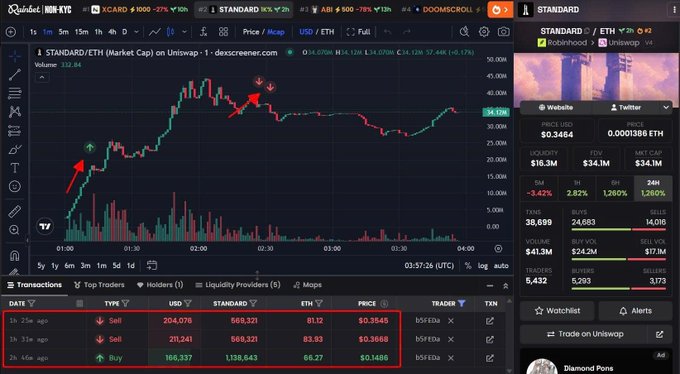
Task: Select the brush drawing tool
Action: click(15, 150)
